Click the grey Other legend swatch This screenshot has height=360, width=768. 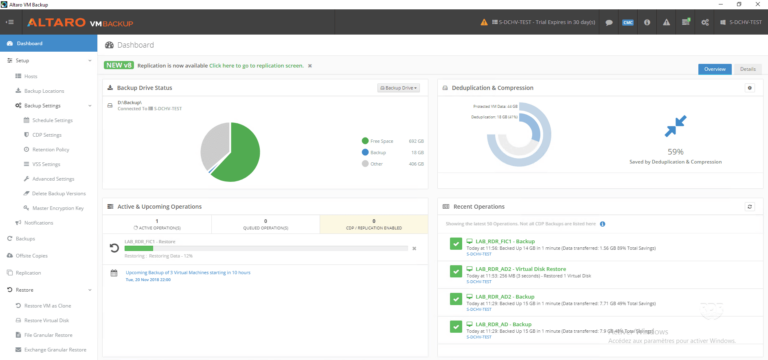click(x=365, y=164)
